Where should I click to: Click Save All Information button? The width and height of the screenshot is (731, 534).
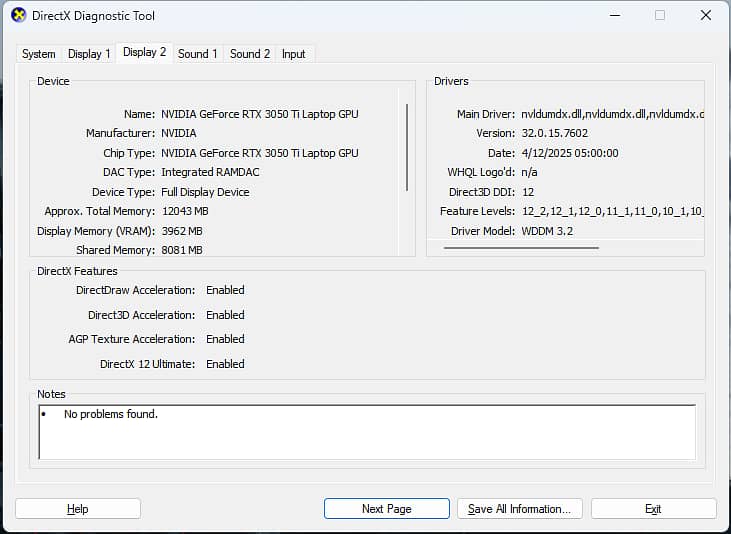519,508
